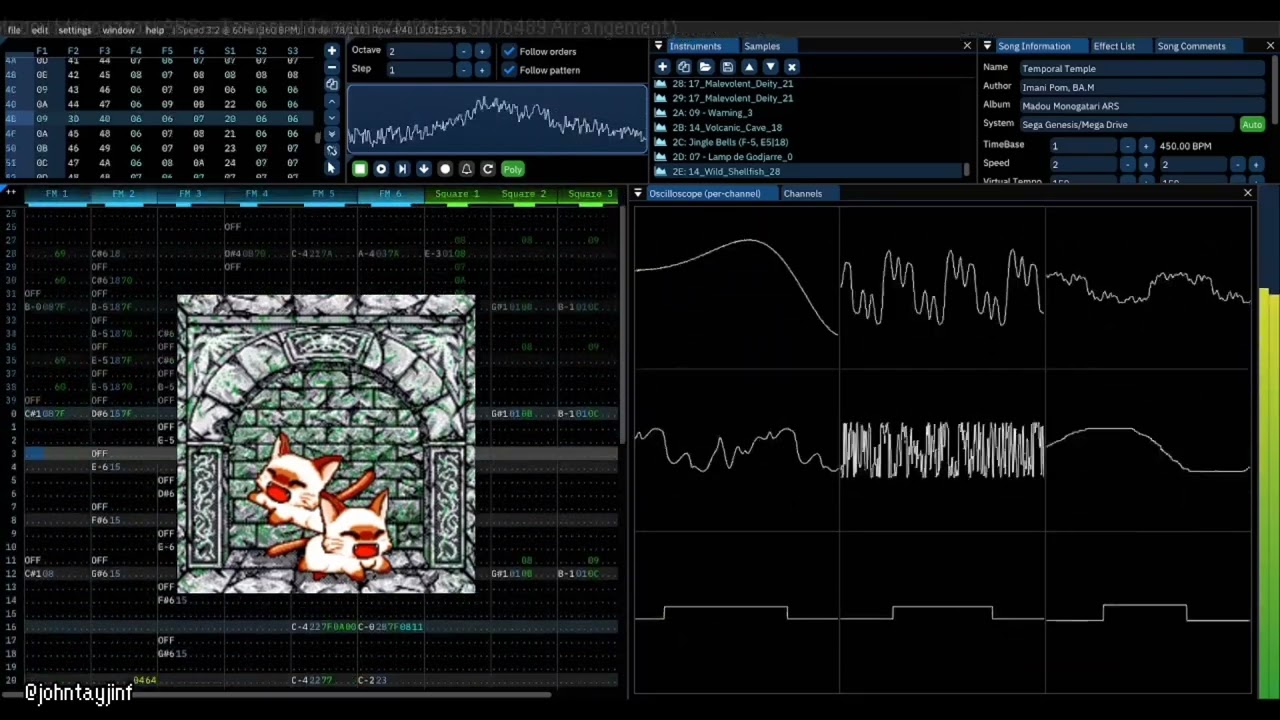Increase Step with plus button

482,70
